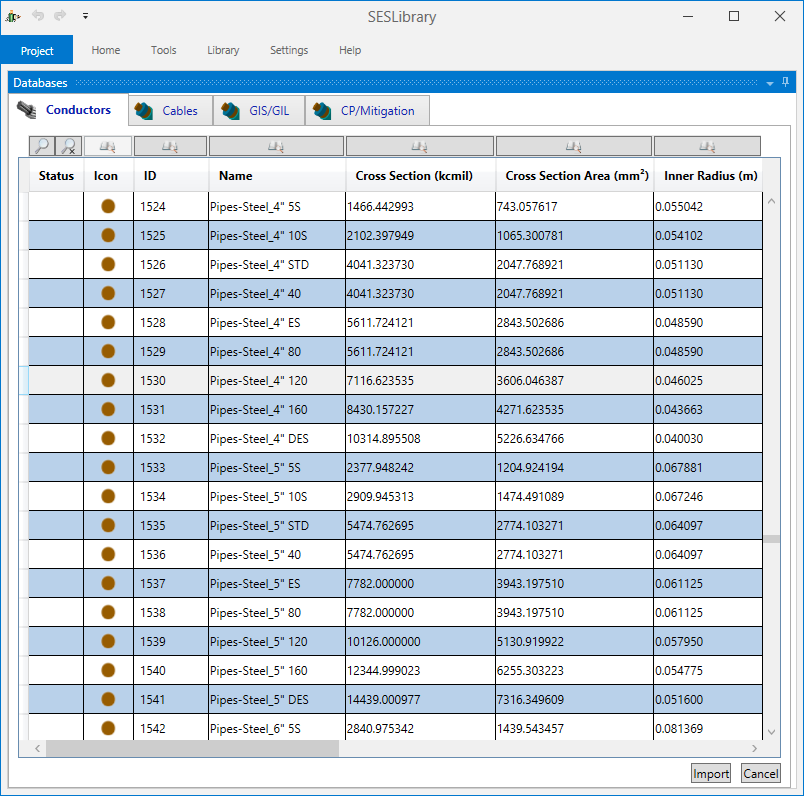Select row Pipes-Steel_5" ES
This screenshot has height=796, width=804.
point(395,583)
